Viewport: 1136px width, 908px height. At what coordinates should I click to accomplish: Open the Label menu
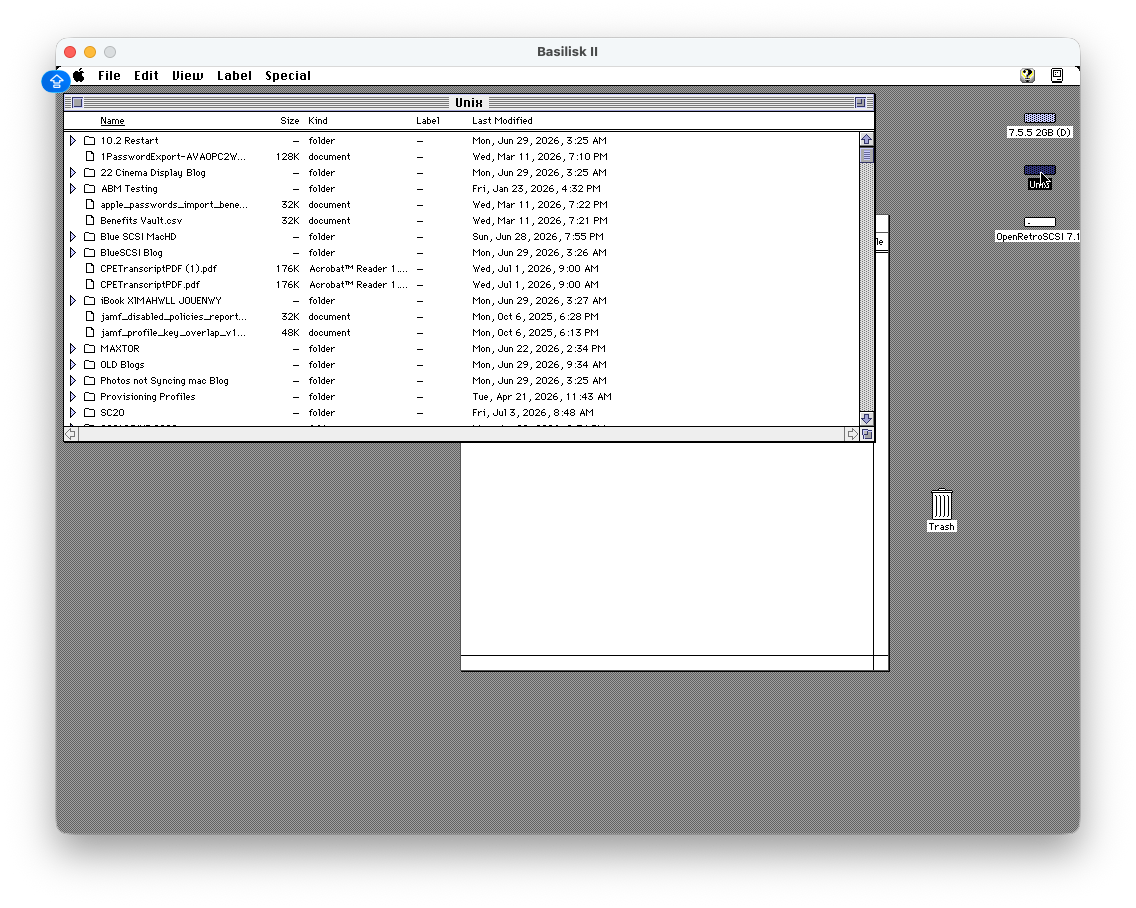click(x=234, y=75)
